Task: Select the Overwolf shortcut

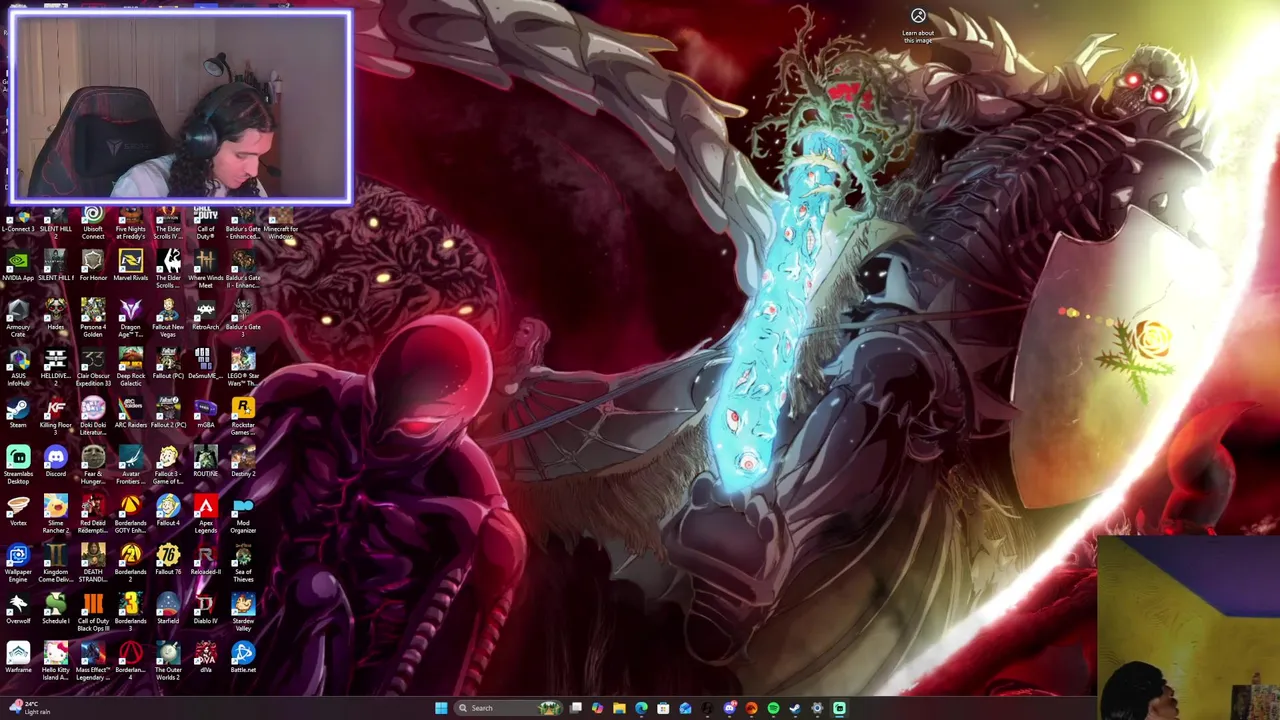Action: coord(18,609)
